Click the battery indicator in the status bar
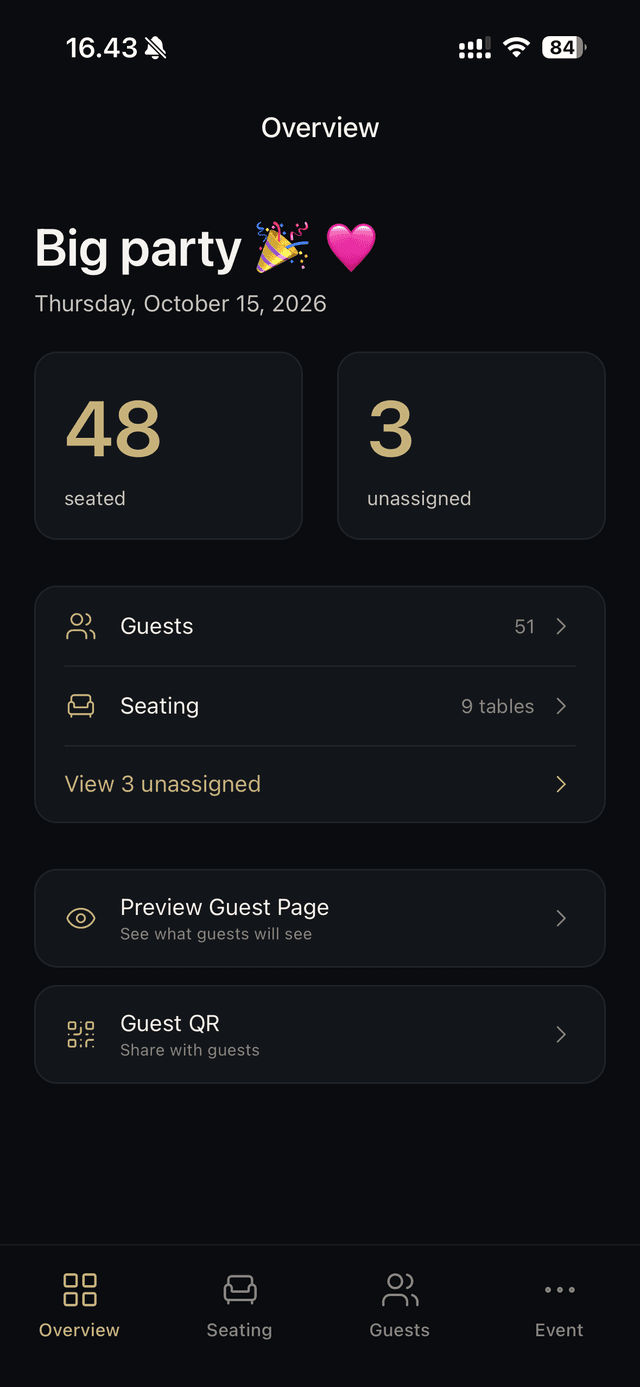 coord(562,46)
